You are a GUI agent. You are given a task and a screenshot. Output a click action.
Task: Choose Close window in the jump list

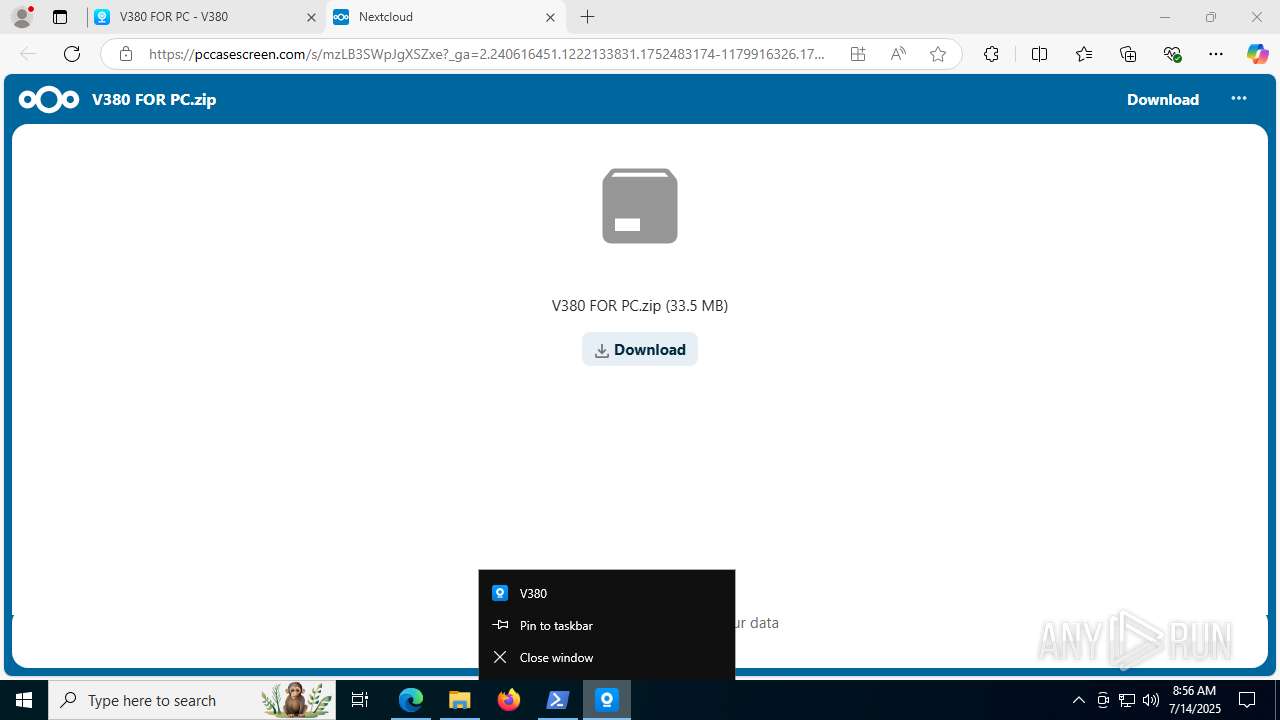tap(607, 657)
